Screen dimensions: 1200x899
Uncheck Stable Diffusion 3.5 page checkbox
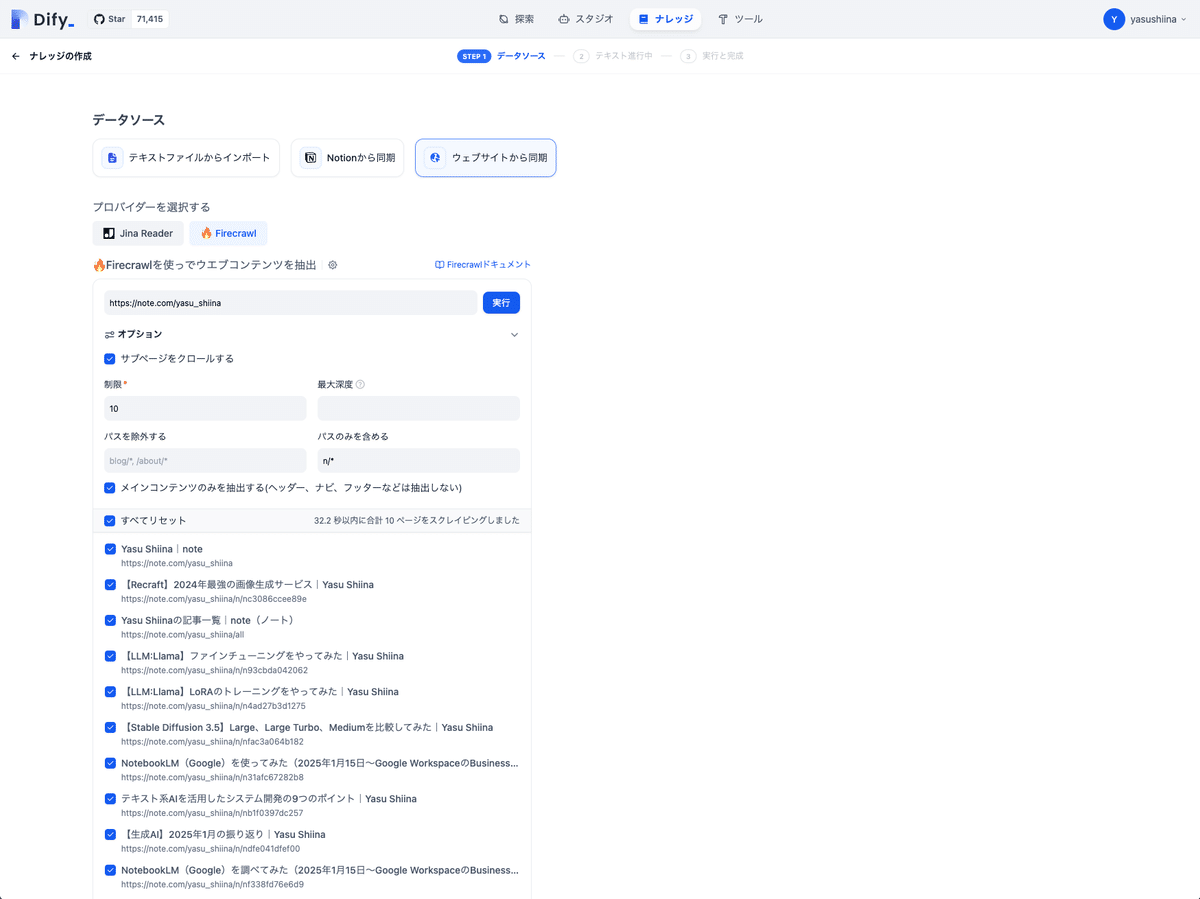pyautogui.click(x=110, y=727)
